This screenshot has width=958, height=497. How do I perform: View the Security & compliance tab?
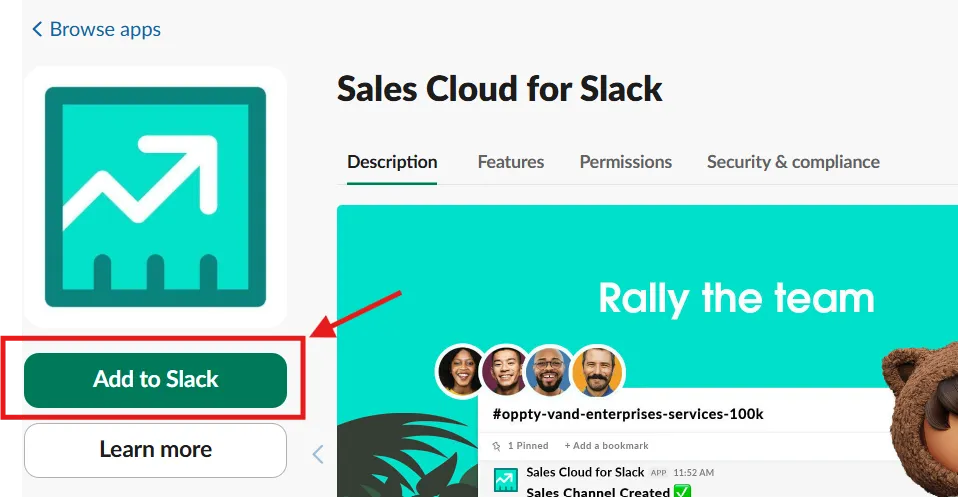(793, 162)
